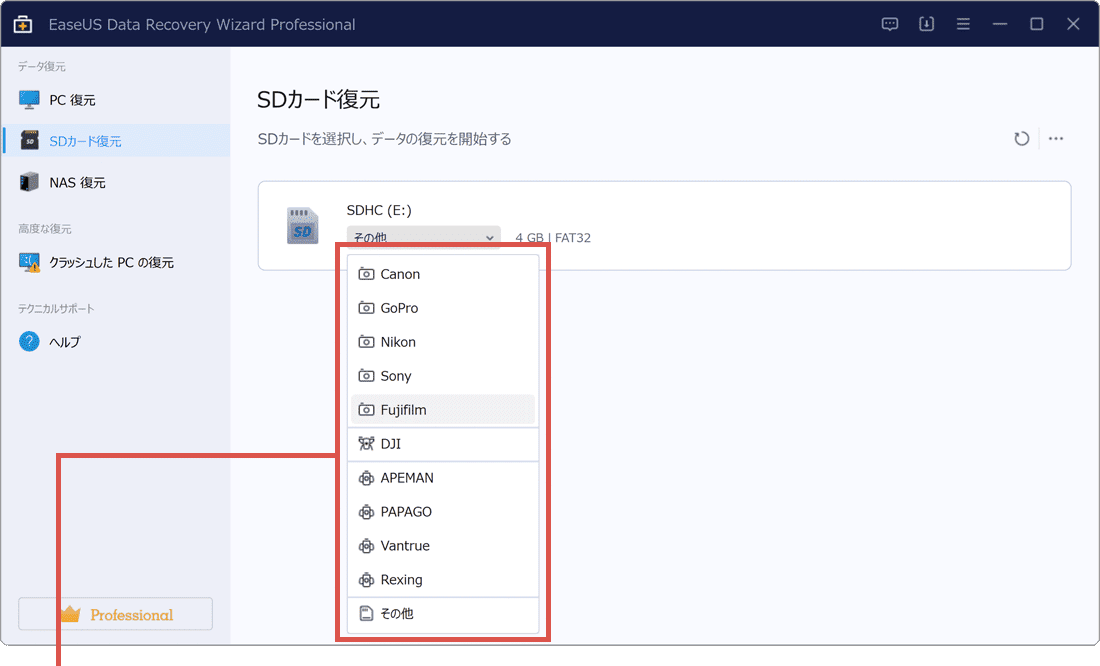This screenshot has height=666, width=1100.
Task: Select the PC 復元 recovery mode icon
Action: coord(28,99)
